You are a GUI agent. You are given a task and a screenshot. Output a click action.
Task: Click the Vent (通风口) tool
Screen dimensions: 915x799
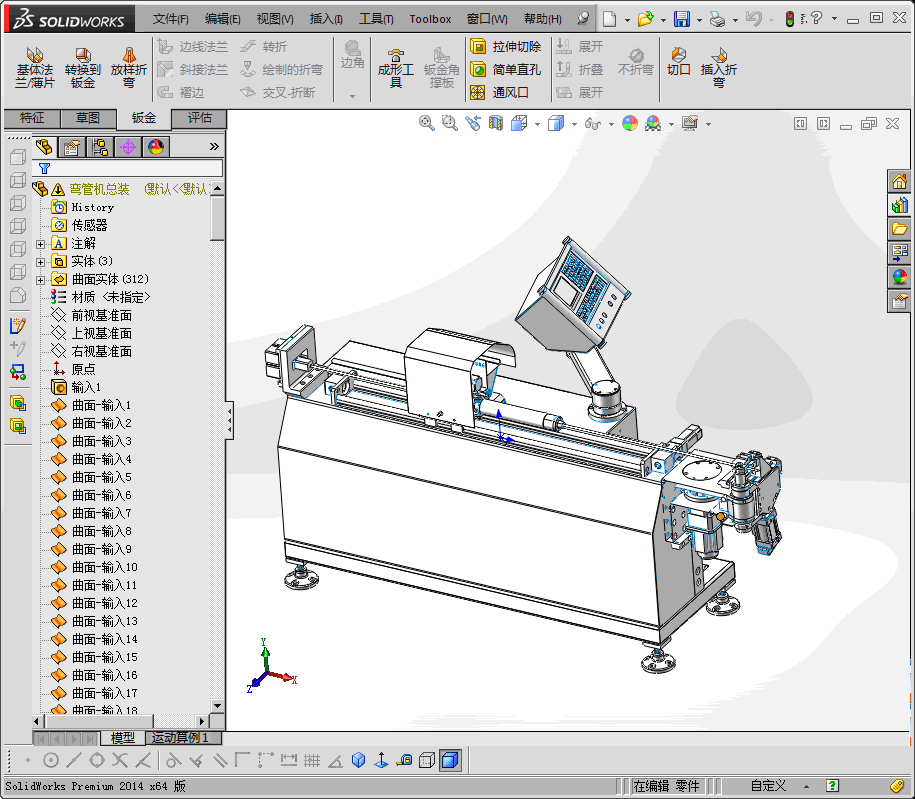[x=500, y=92]
